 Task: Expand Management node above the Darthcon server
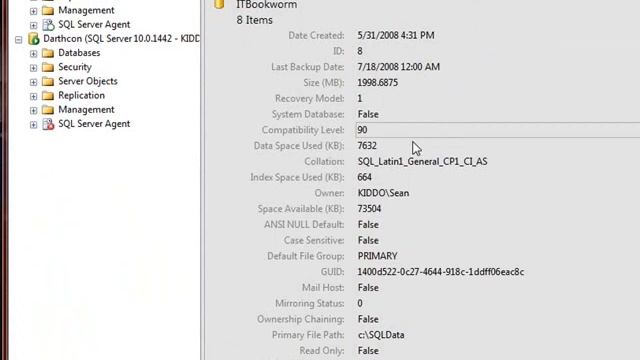[33, 11]
